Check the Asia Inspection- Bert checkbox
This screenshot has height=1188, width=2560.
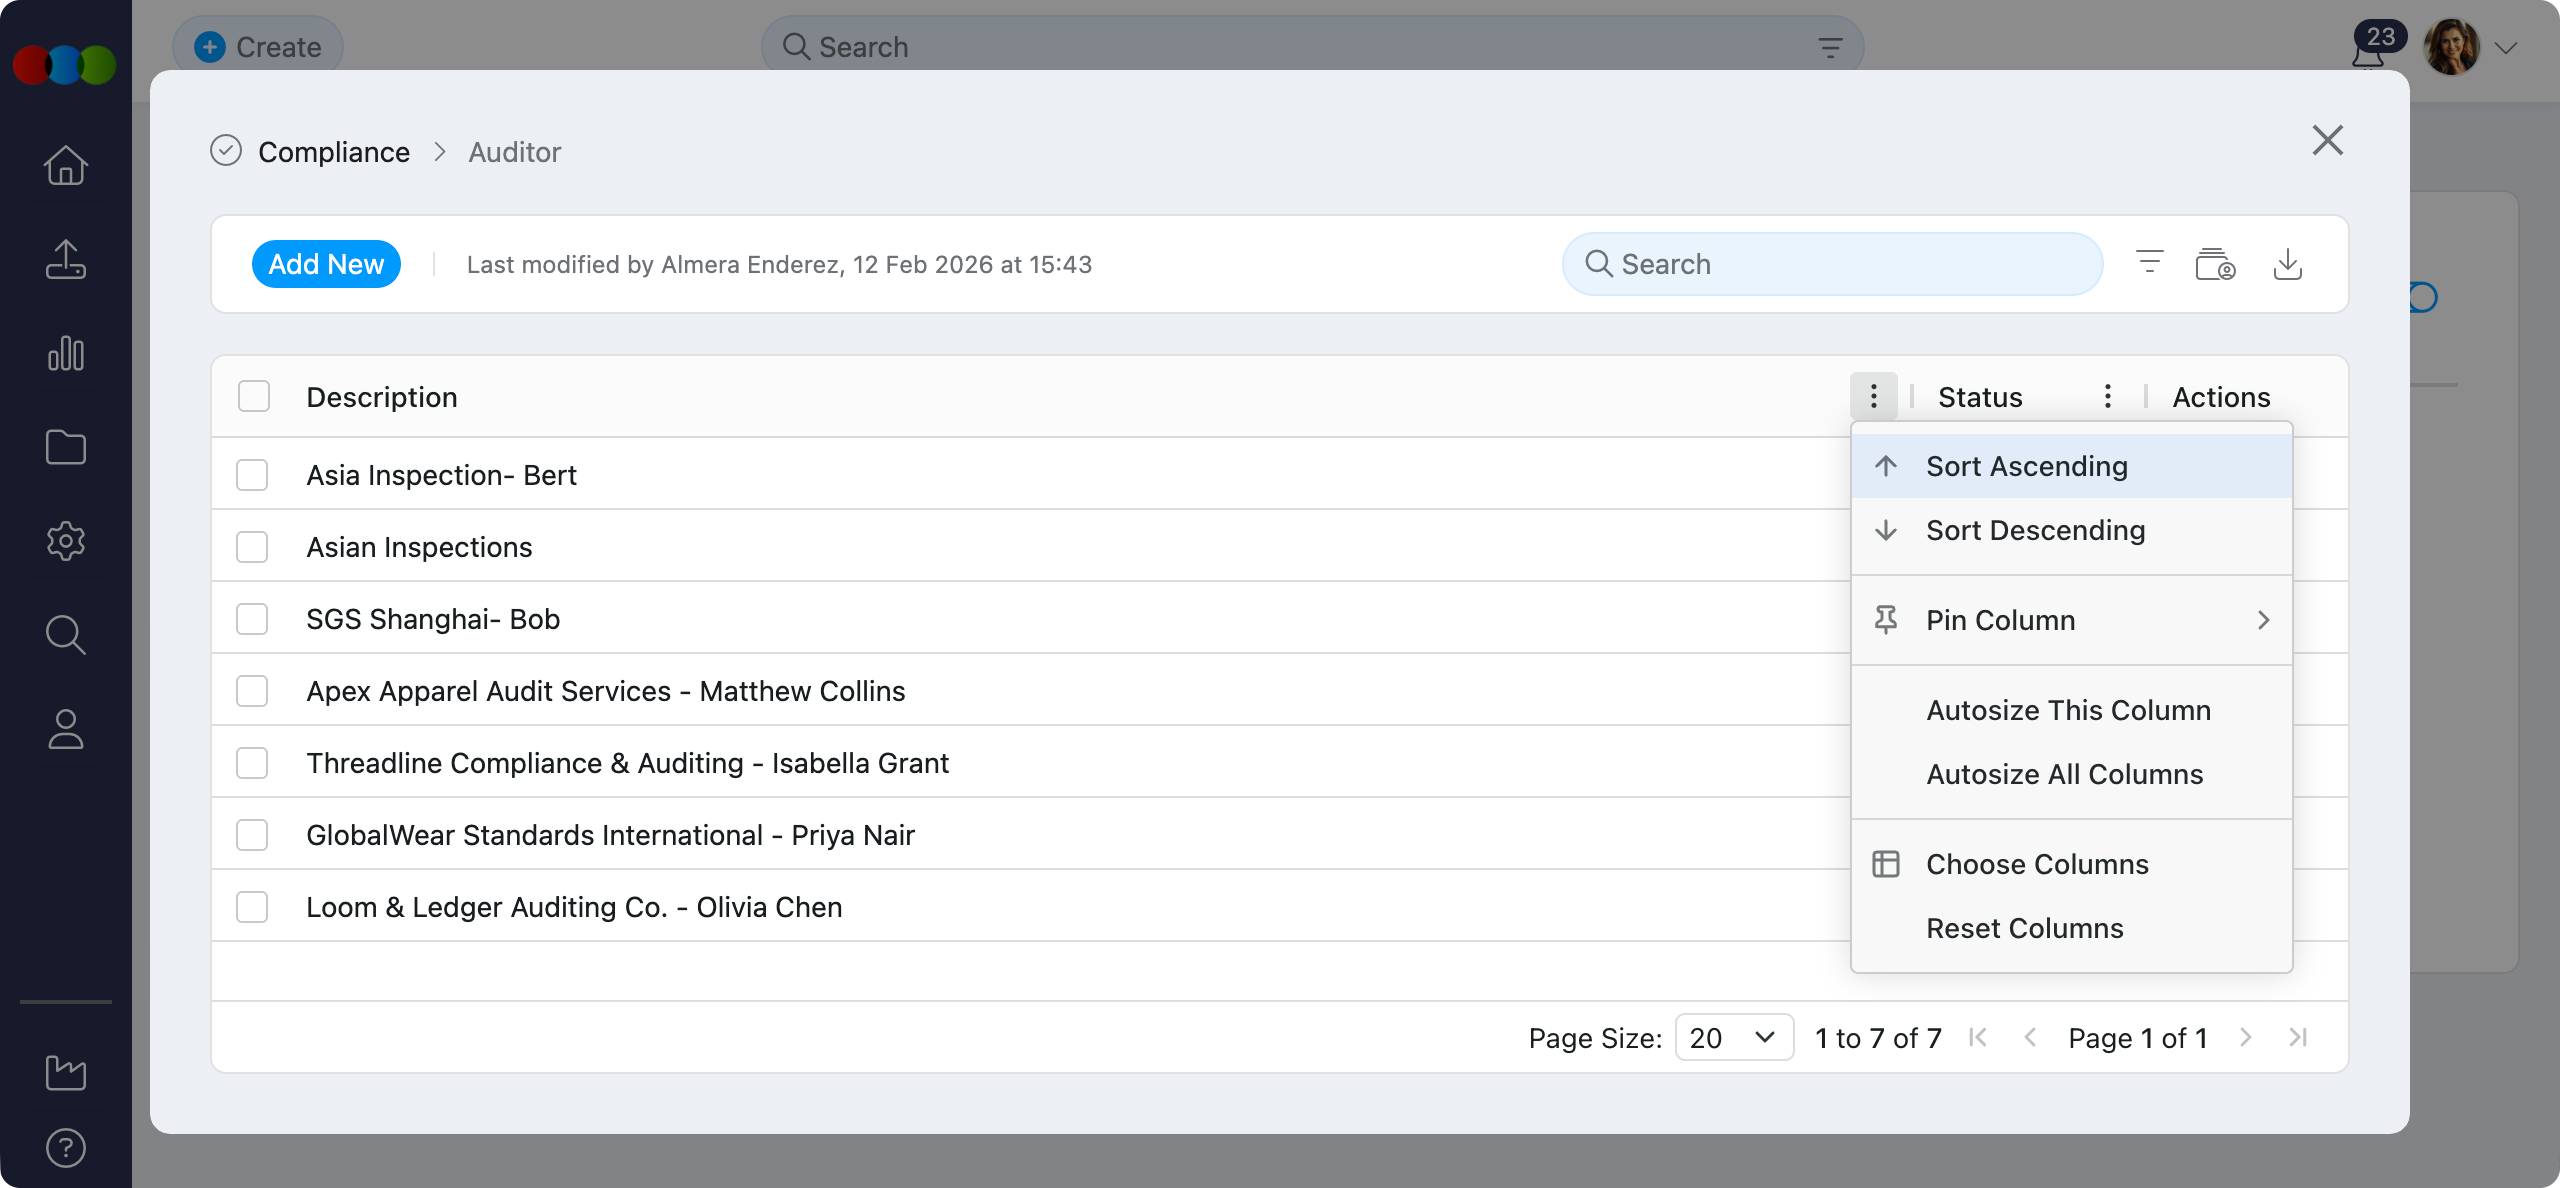point(253,475)
